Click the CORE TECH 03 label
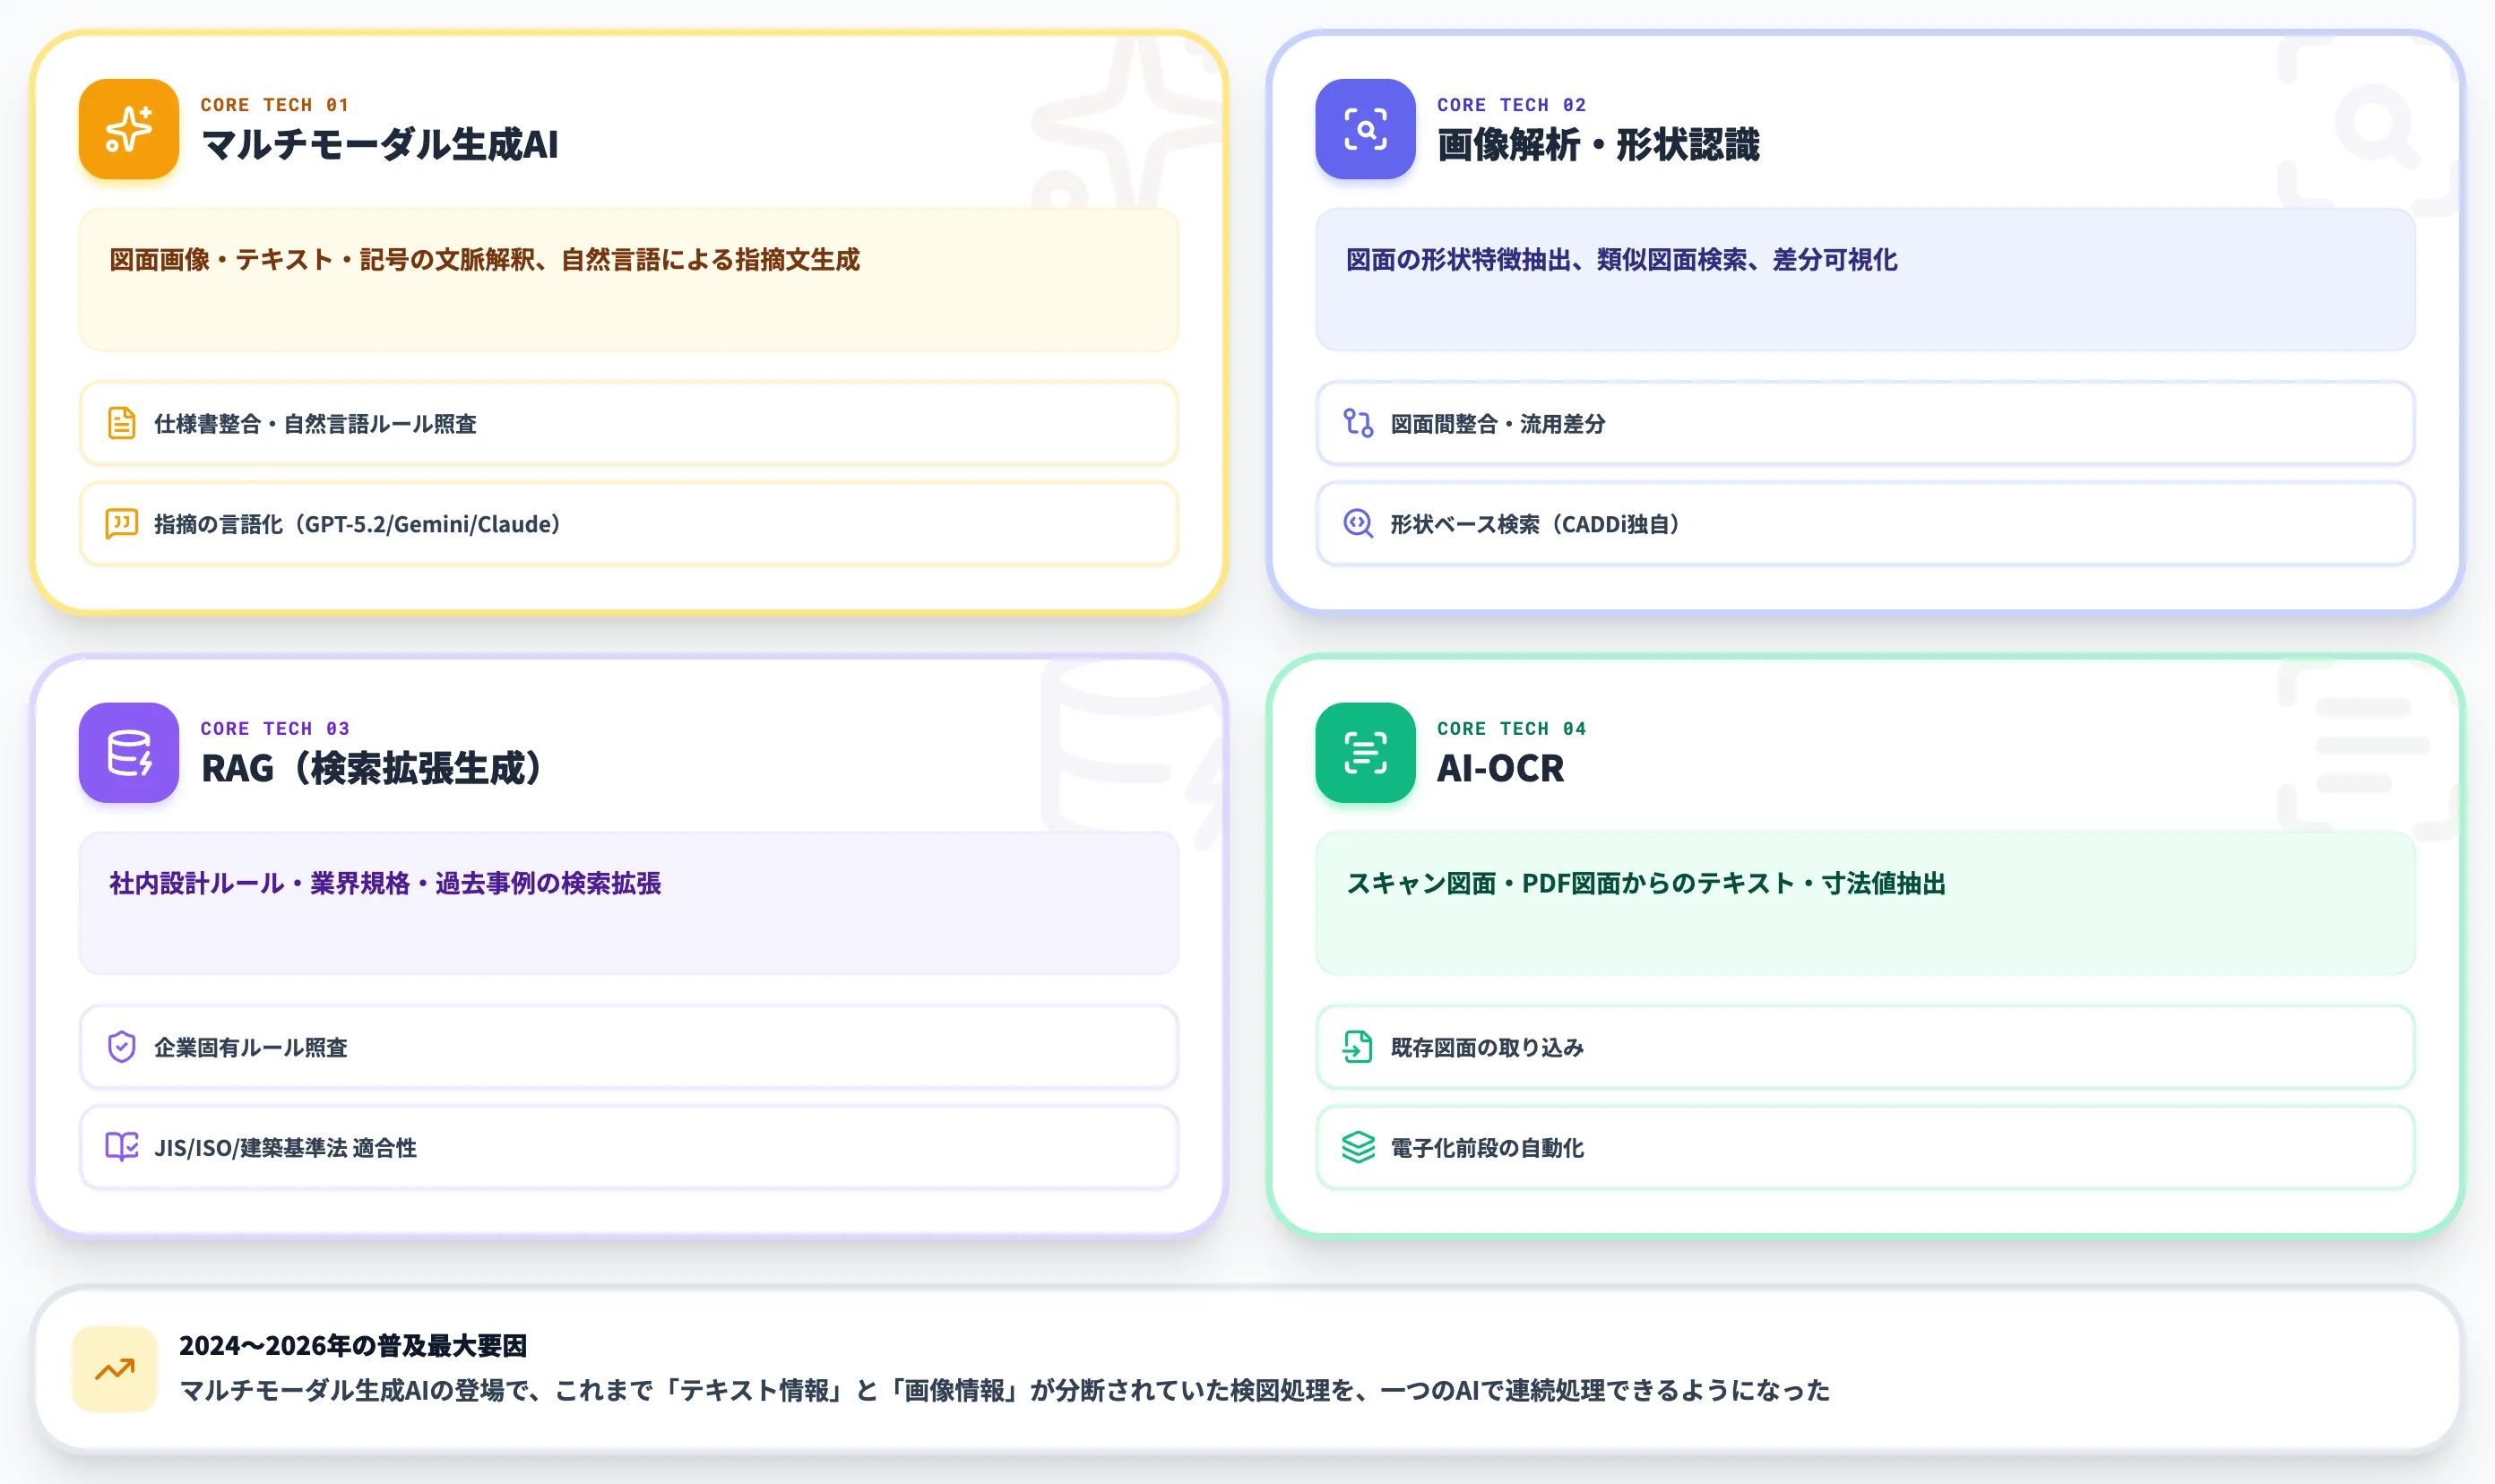Image resolution: width=2495 pixels, height=1484 pixels. tap(275, 728)
